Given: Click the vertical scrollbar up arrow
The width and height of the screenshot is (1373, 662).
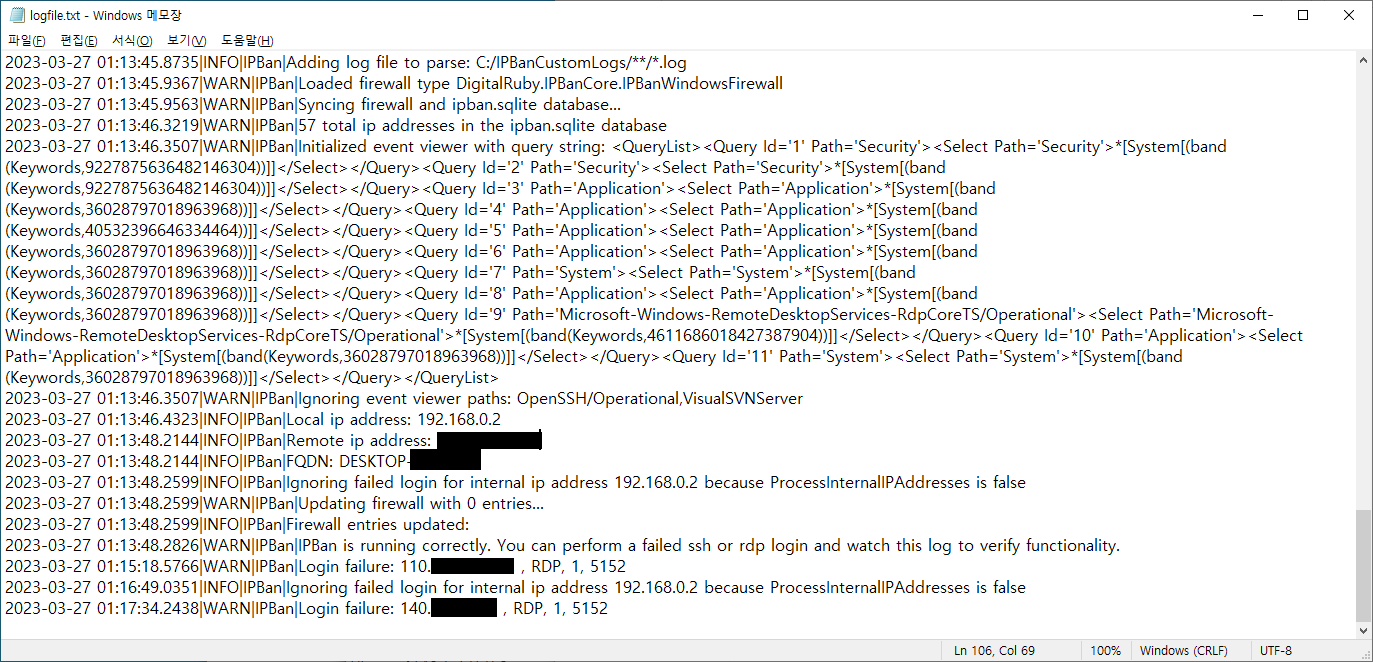Looking at the screenshot, I should 1363,61.
